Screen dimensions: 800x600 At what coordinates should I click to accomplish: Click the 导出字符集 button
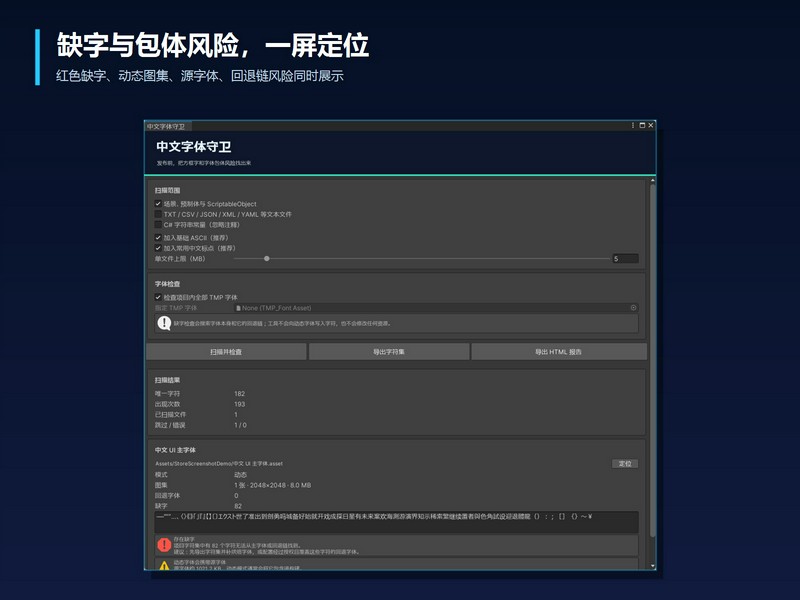389,352
